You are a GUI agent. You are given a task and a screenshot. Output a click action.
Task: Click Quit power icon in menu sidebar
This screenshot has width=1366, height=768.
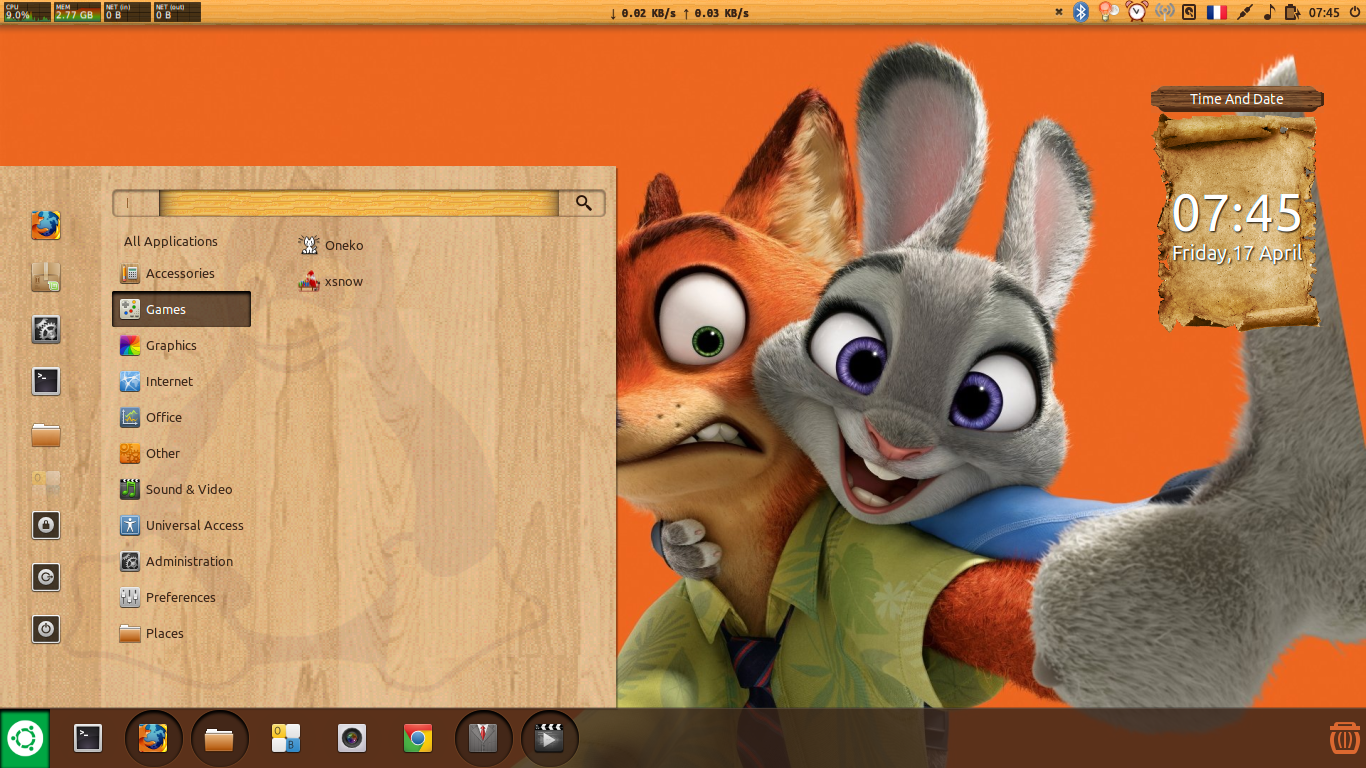46,629
